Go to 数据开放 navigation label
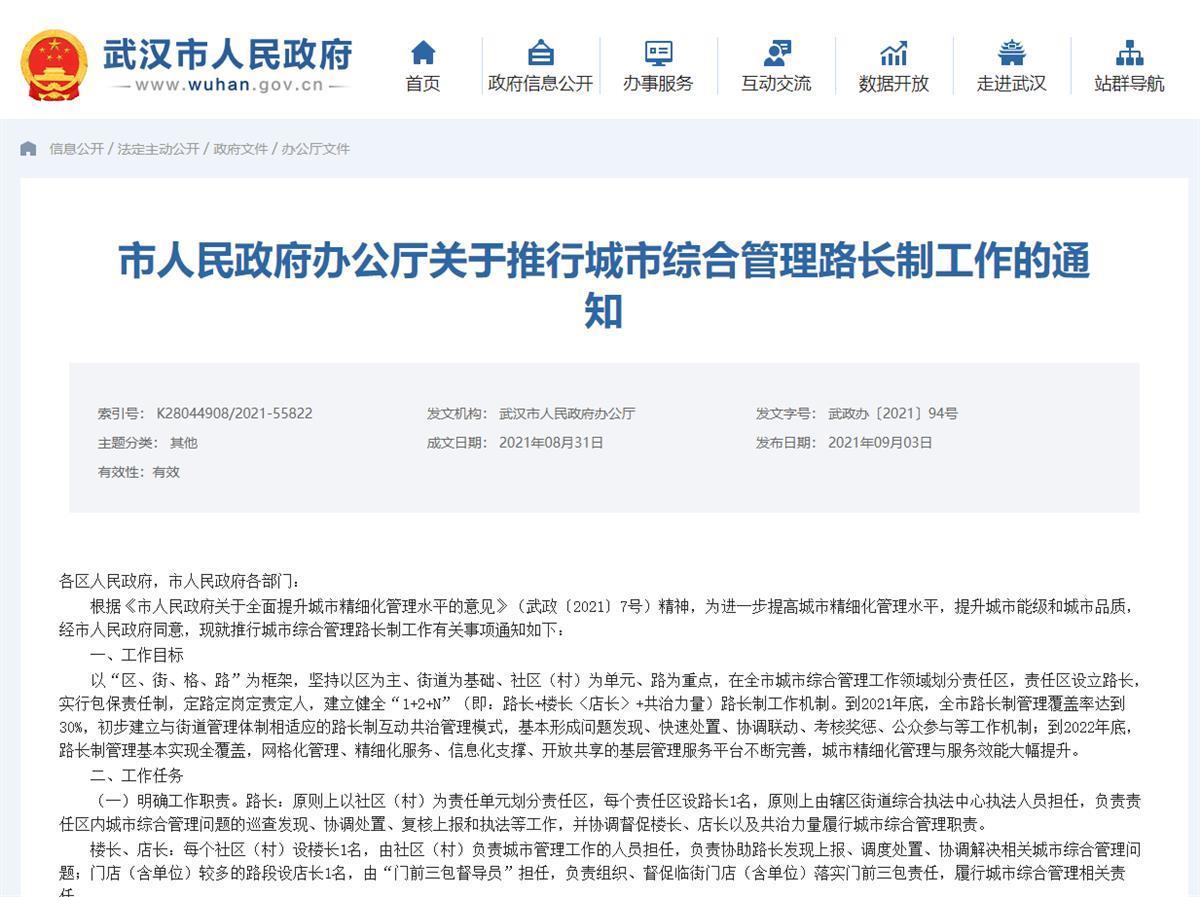This screenshot has width=1200, height=897. click(893, 84)
